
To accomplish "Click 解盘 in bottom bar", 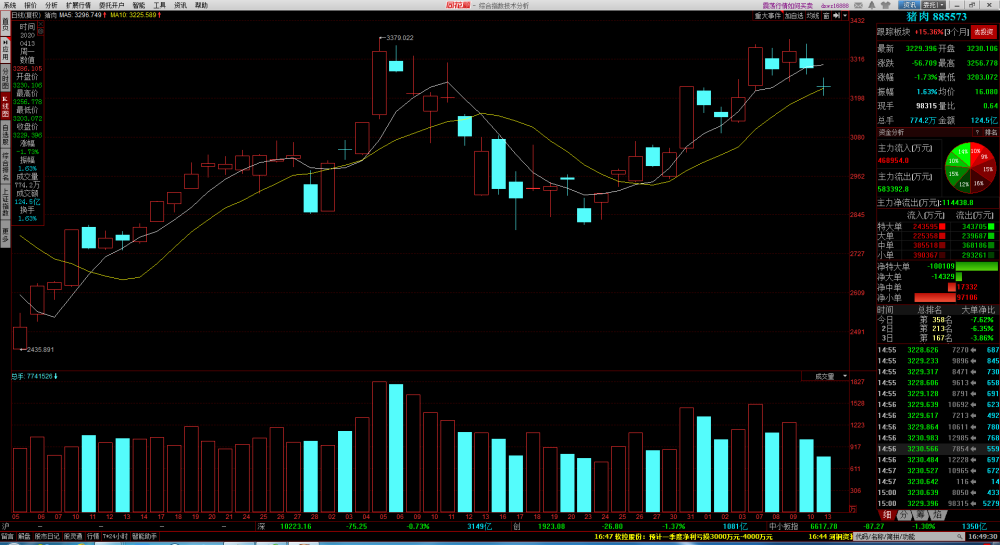I will click(x=24, y=537).
